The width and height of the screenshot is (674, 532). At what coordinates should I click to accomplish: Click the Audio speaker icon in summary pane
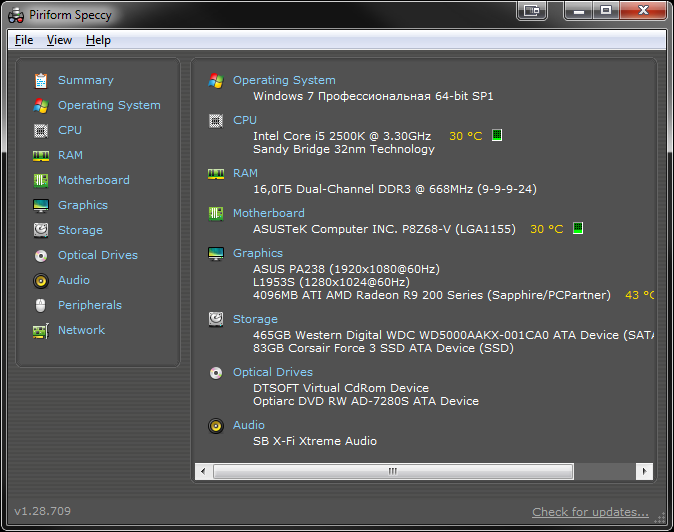(x=216, y=426)
